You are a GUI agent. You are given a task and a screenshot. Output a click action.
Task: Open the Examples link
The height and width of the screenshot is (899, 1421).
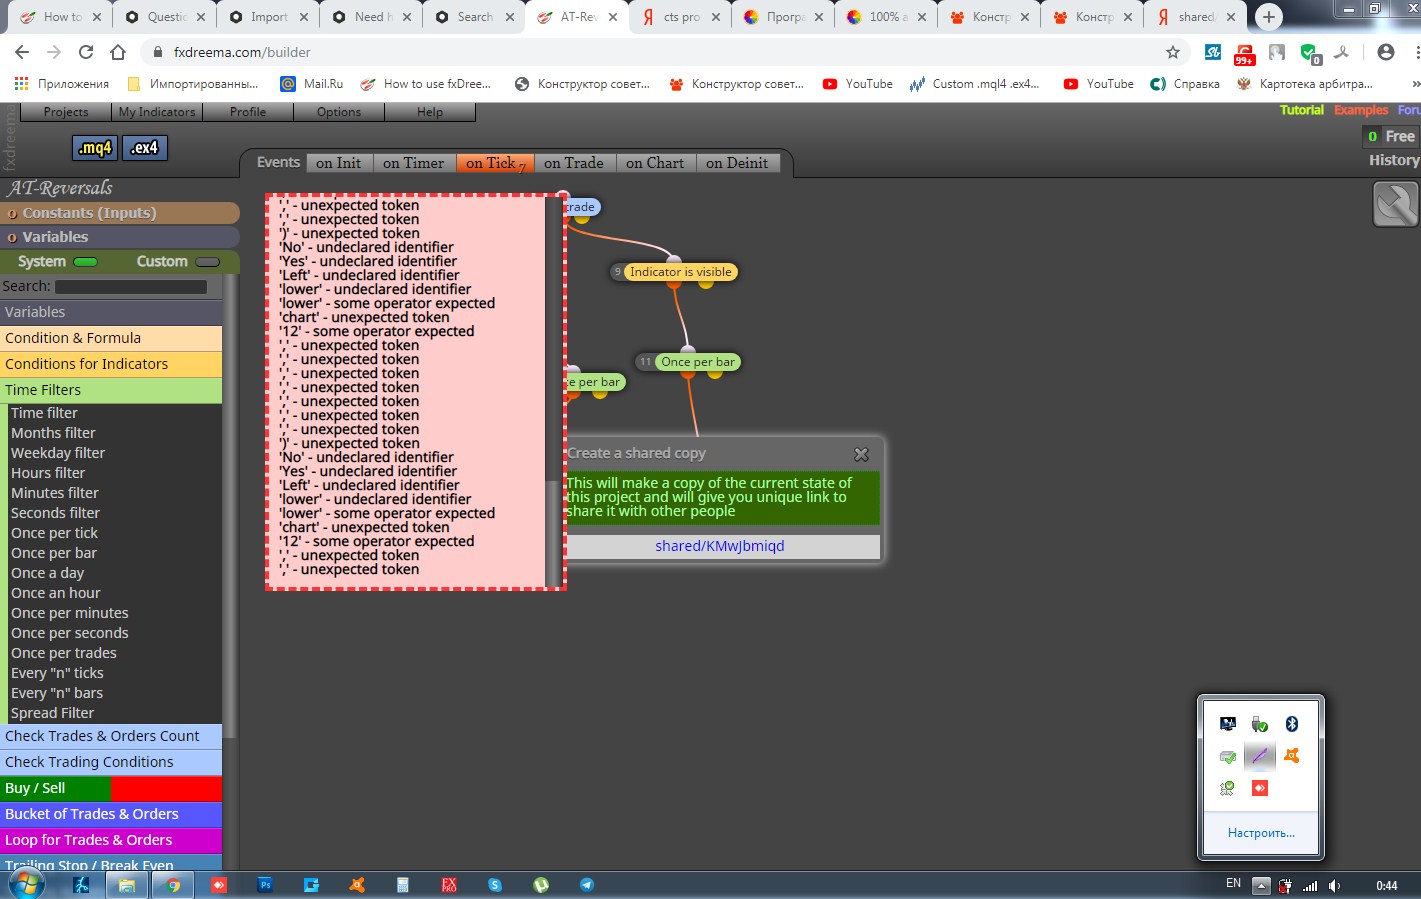coord(1361,110)
